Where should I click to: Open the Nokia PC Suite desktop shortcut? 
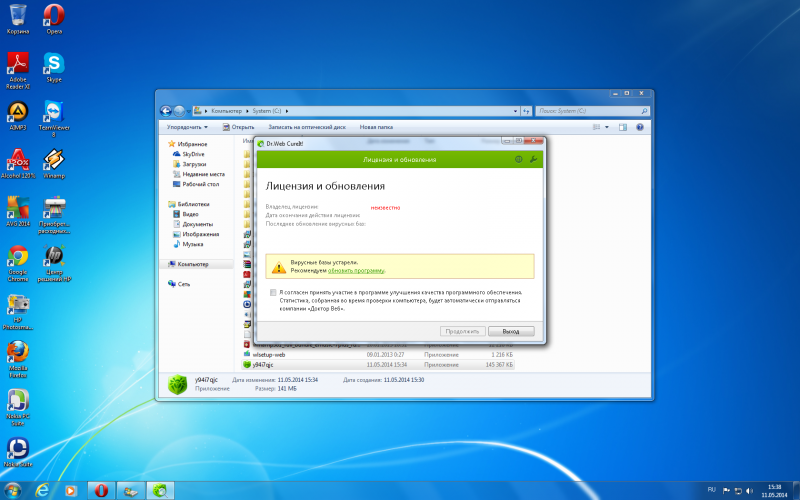point(18,407)
